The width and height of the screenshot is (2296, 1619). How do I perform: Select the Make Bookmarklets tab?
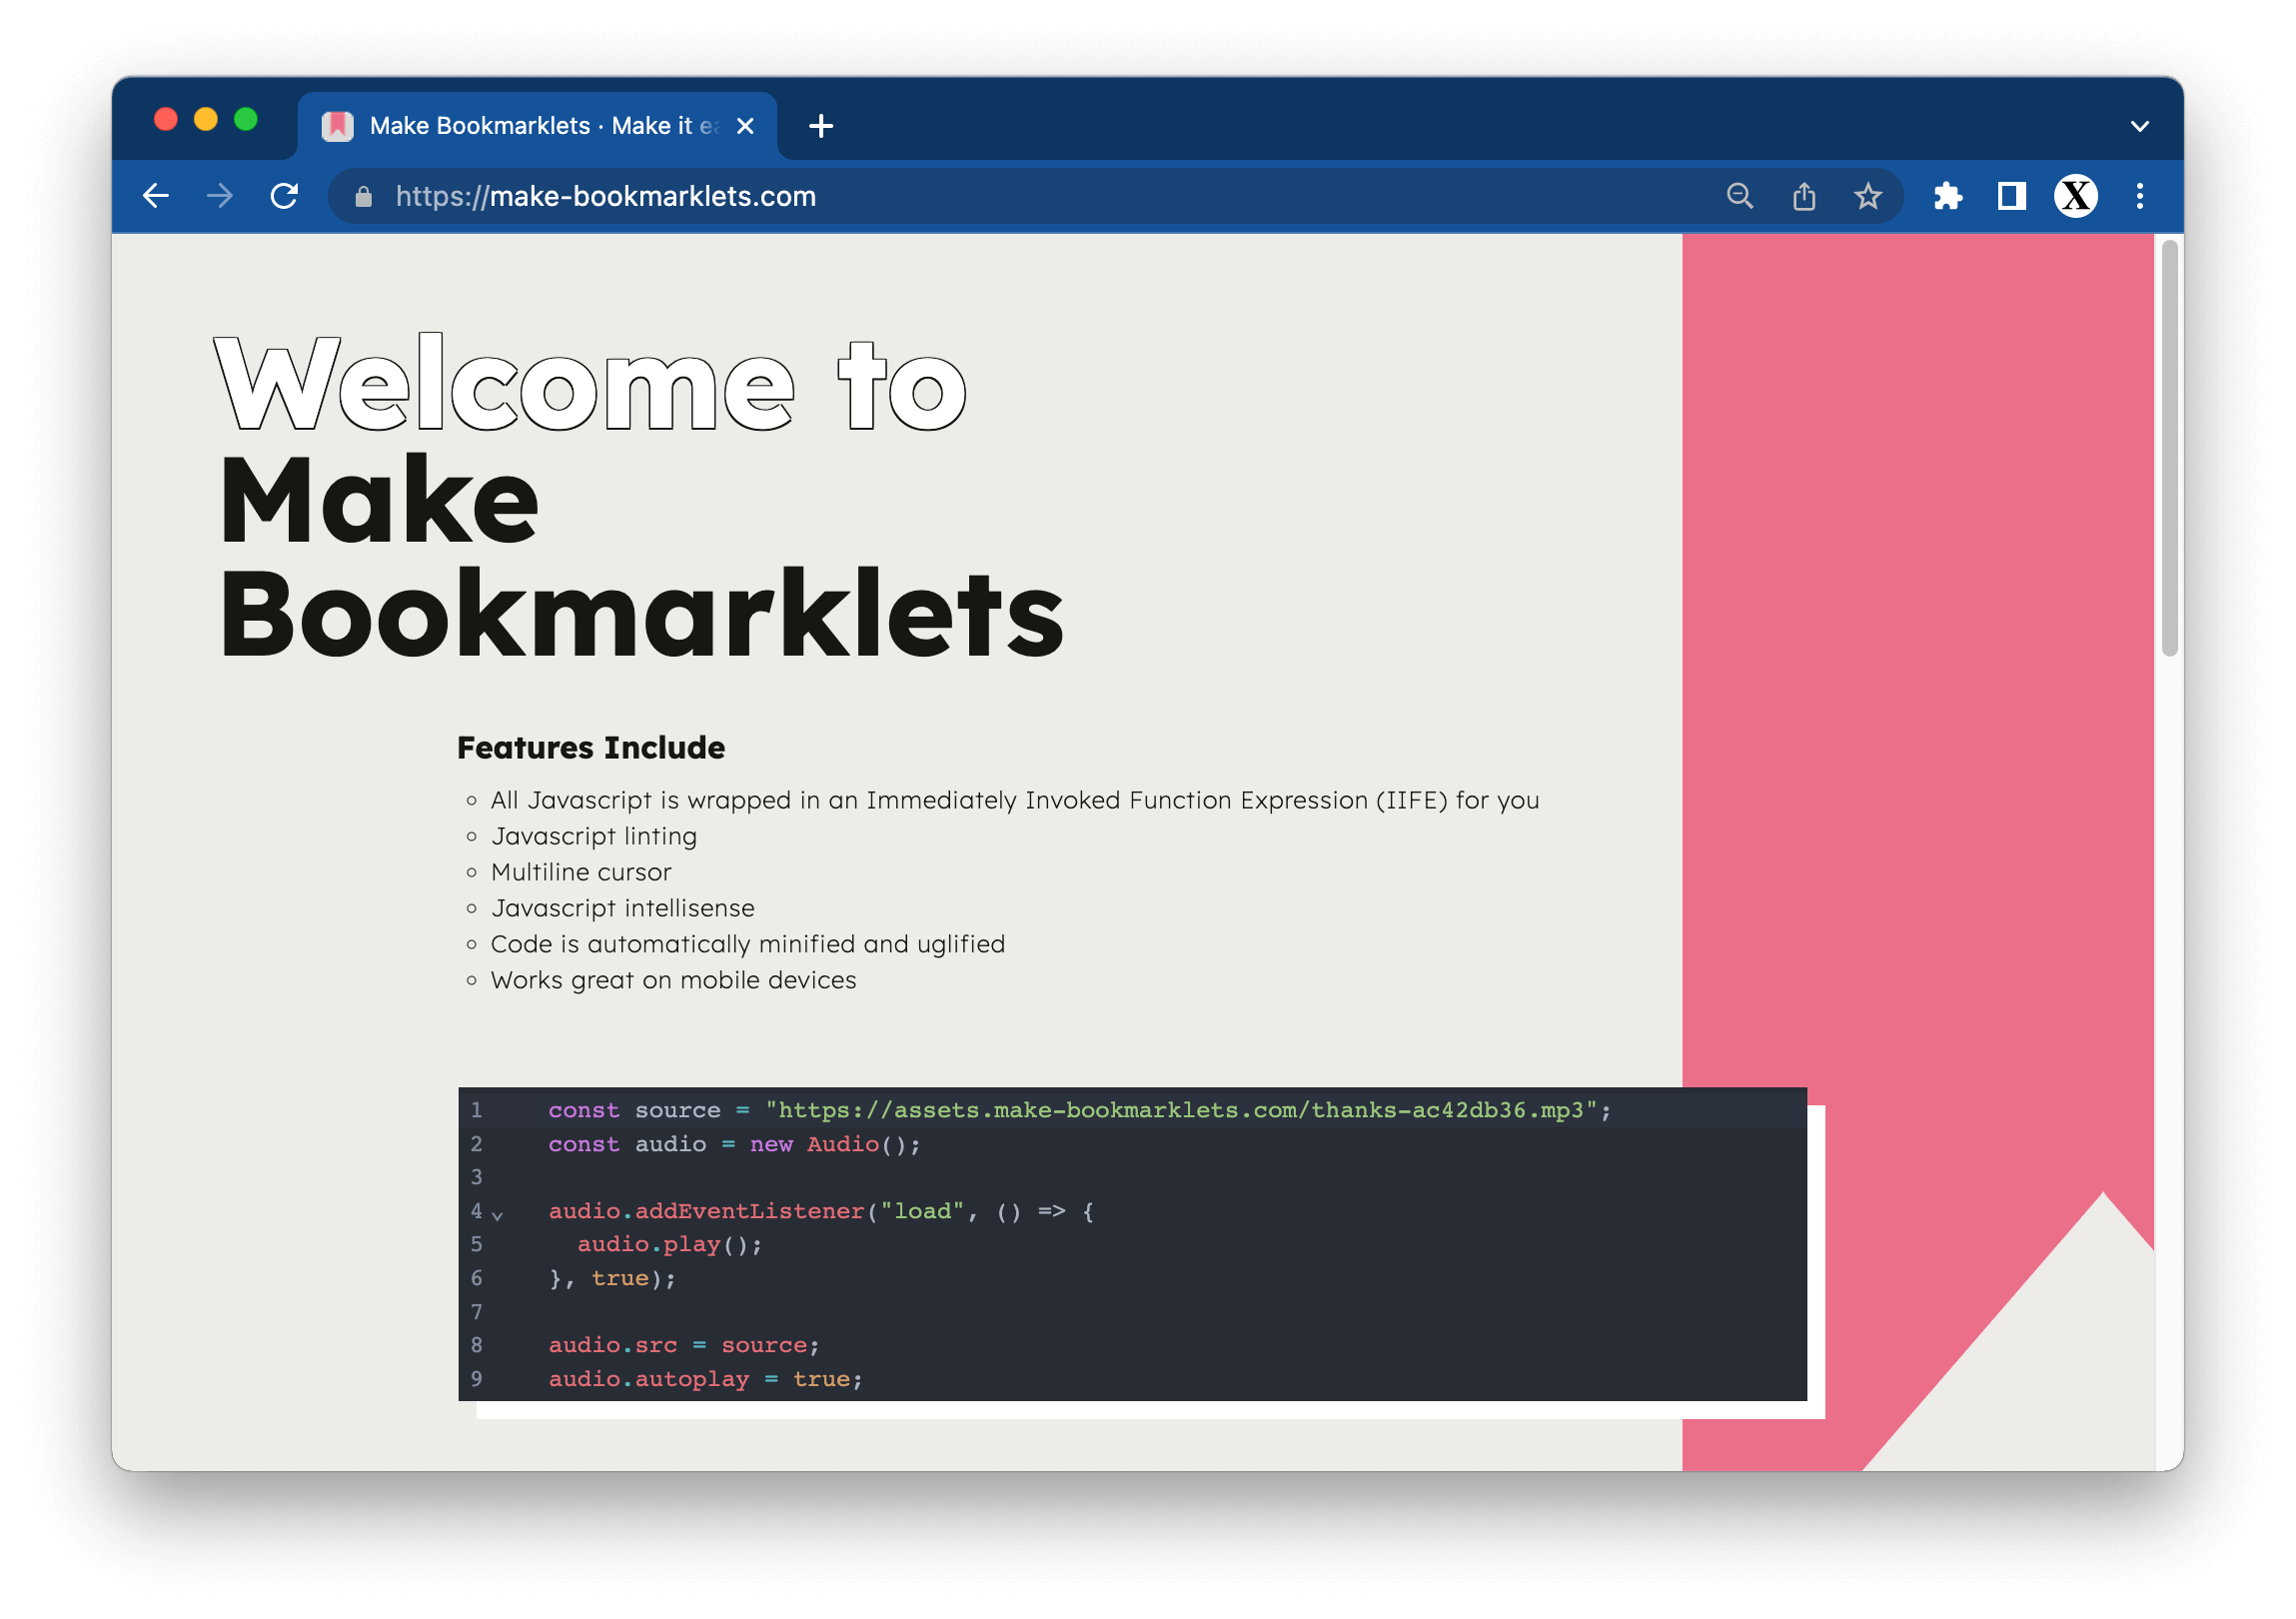click(x=530, y=126)
